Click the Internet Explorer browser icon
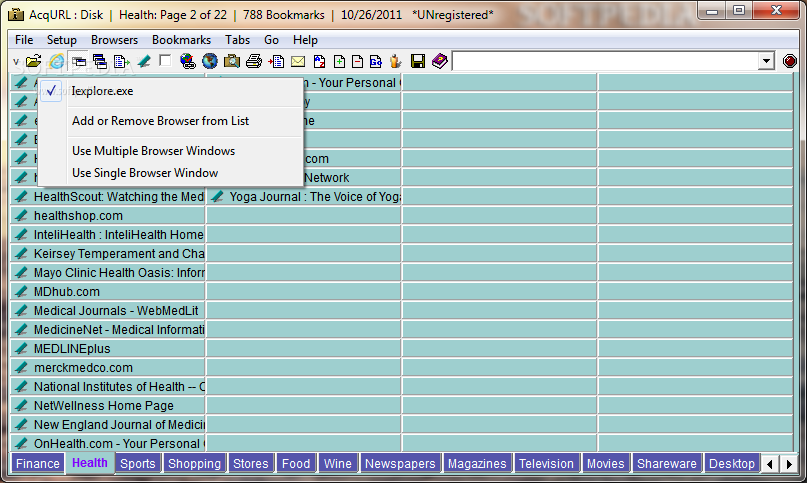The width and height of the screenshot is (807, 483). 57,61
